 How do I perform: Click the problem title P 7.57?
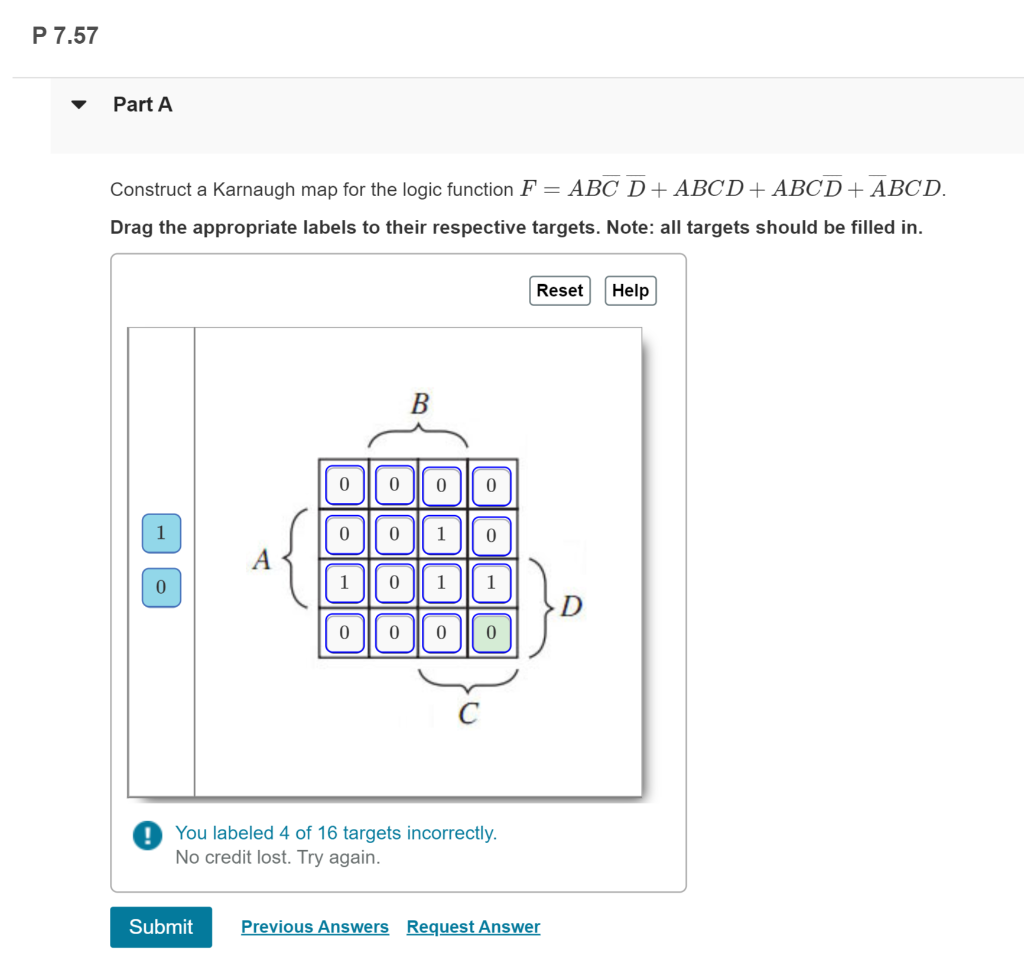tap(64, 35)
